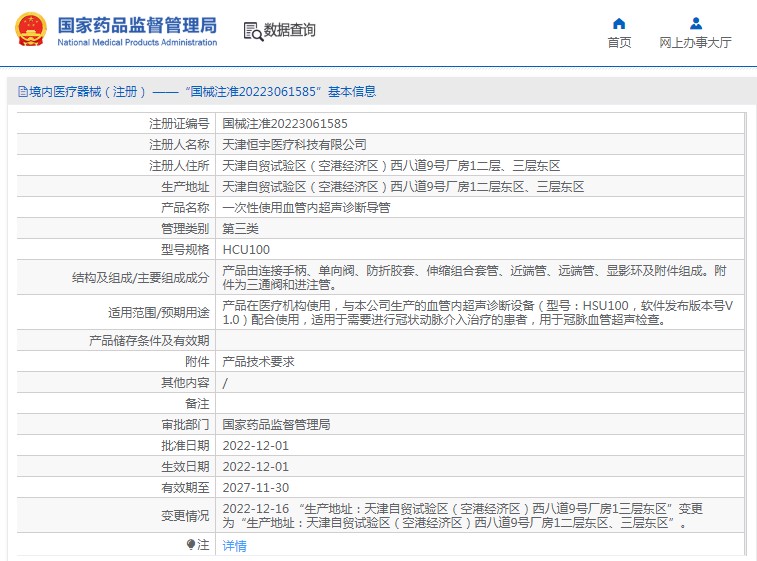This screenshot has width=757, height=561.
Task: Click the 变更情况 change record text
Action: [463, 515]
